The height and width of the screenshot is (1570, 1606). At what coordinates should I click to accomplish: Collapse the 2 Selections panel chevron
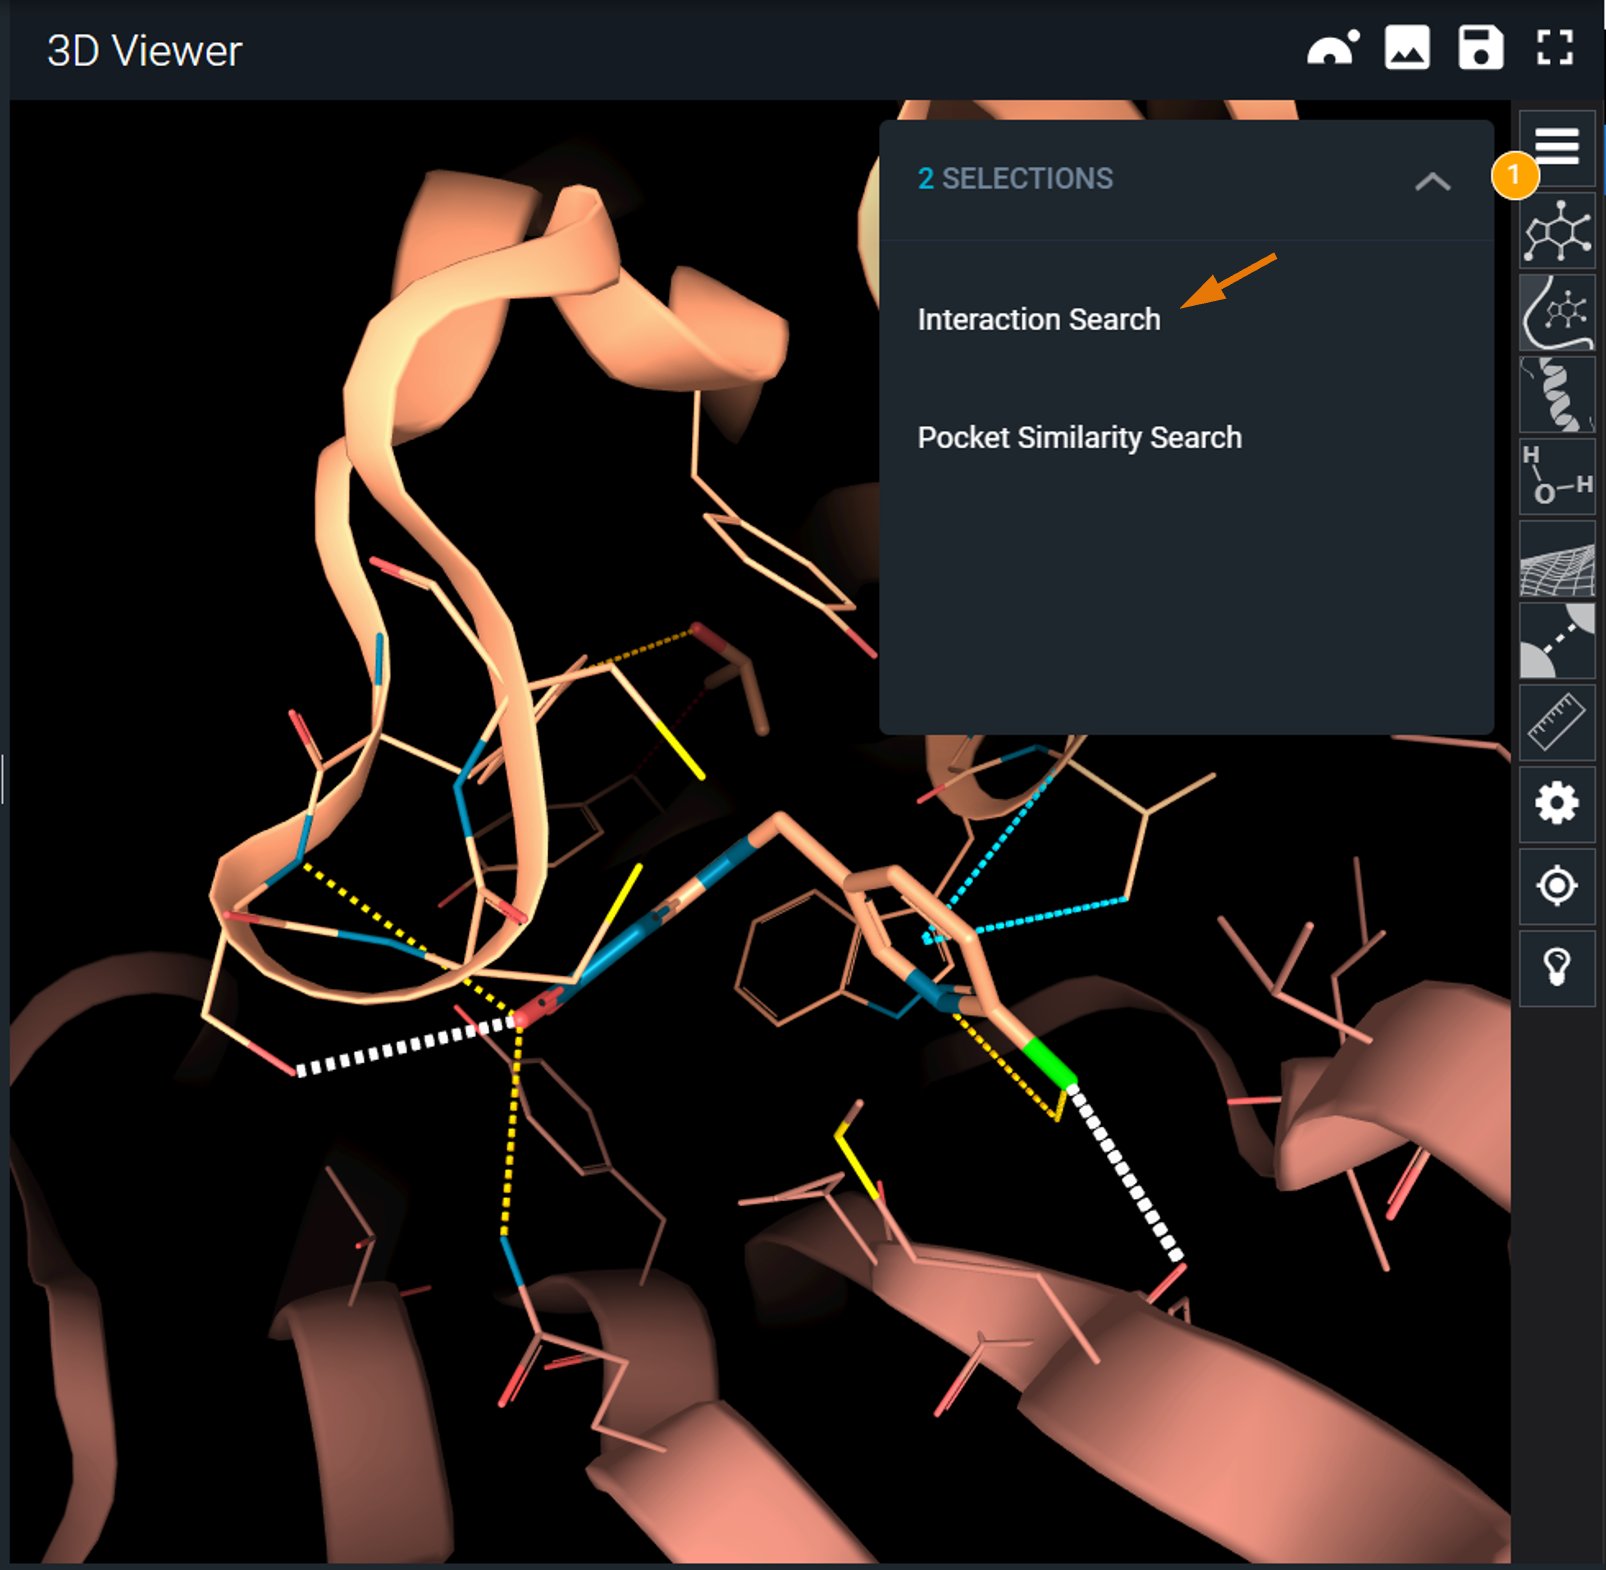click(x=1433, y=181)
